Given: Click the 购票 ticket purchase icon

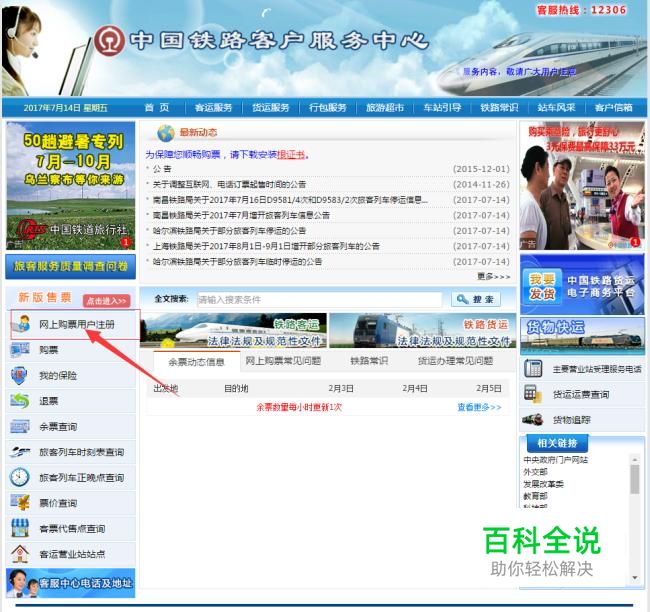Looking at the screenshot, I should [x=20, y=350].
